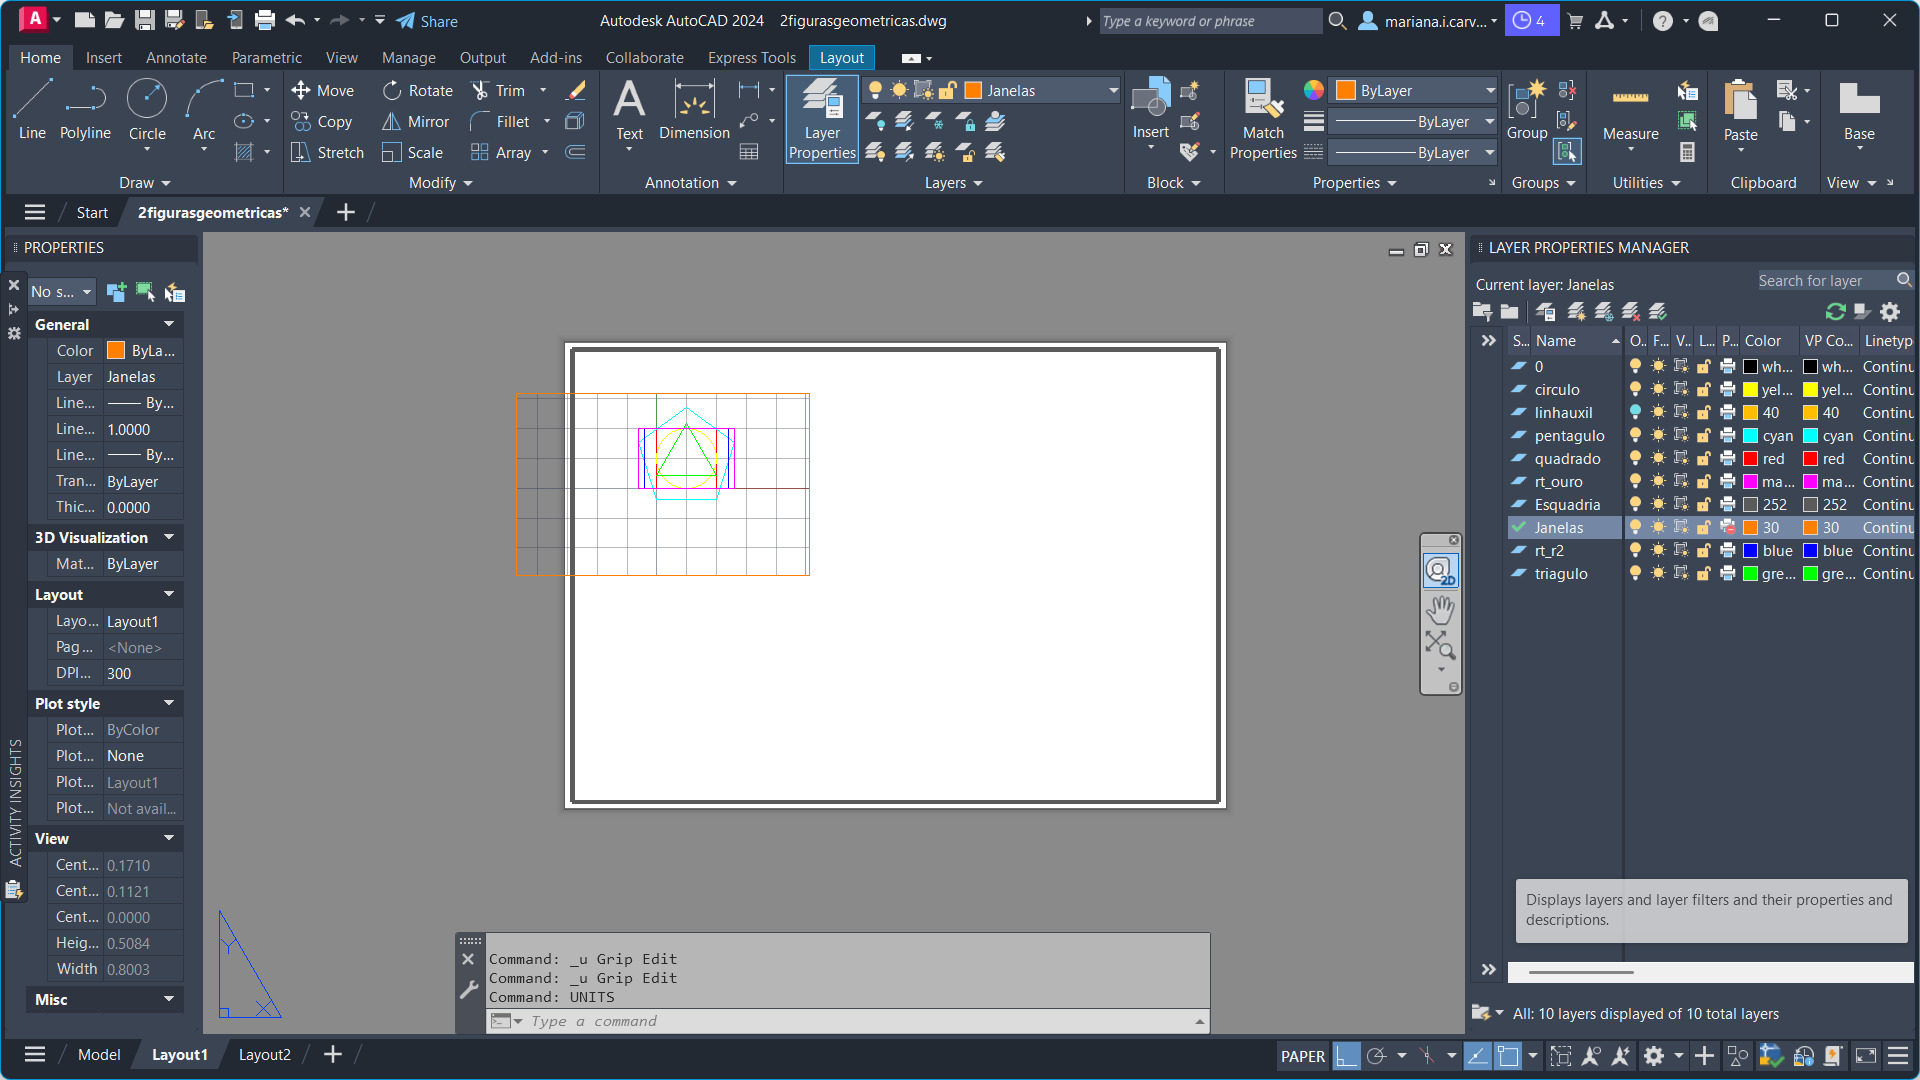Click the Refresh icon in Layer Properties Manager
1920x1080 pixels.
(1835, 312)
